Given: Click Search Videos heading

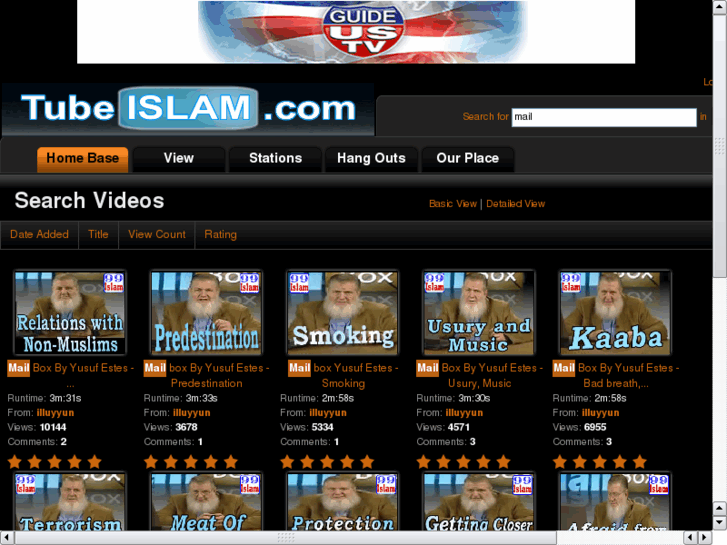Looking at the screenshot, I should (89, 201).
